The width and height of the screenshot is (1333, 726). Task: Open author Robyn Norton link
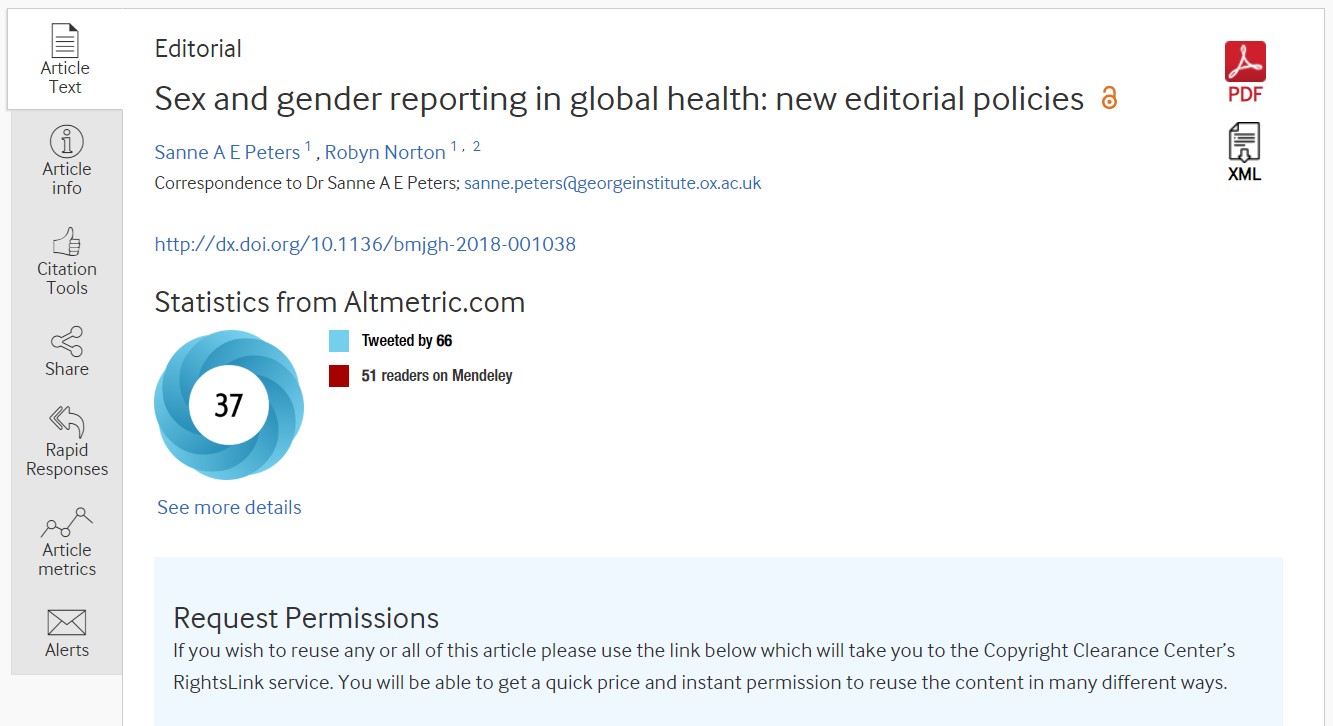pos(385,152)
